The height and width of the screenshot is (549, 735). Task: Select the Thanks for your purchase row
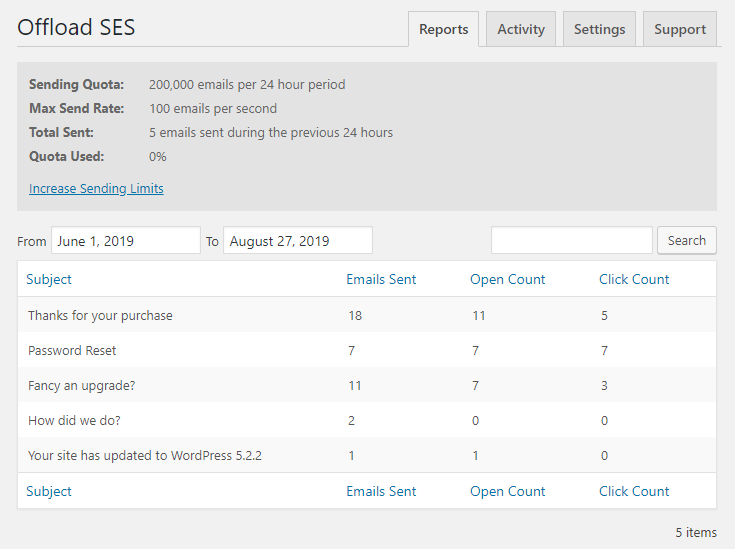pos(367,315)
